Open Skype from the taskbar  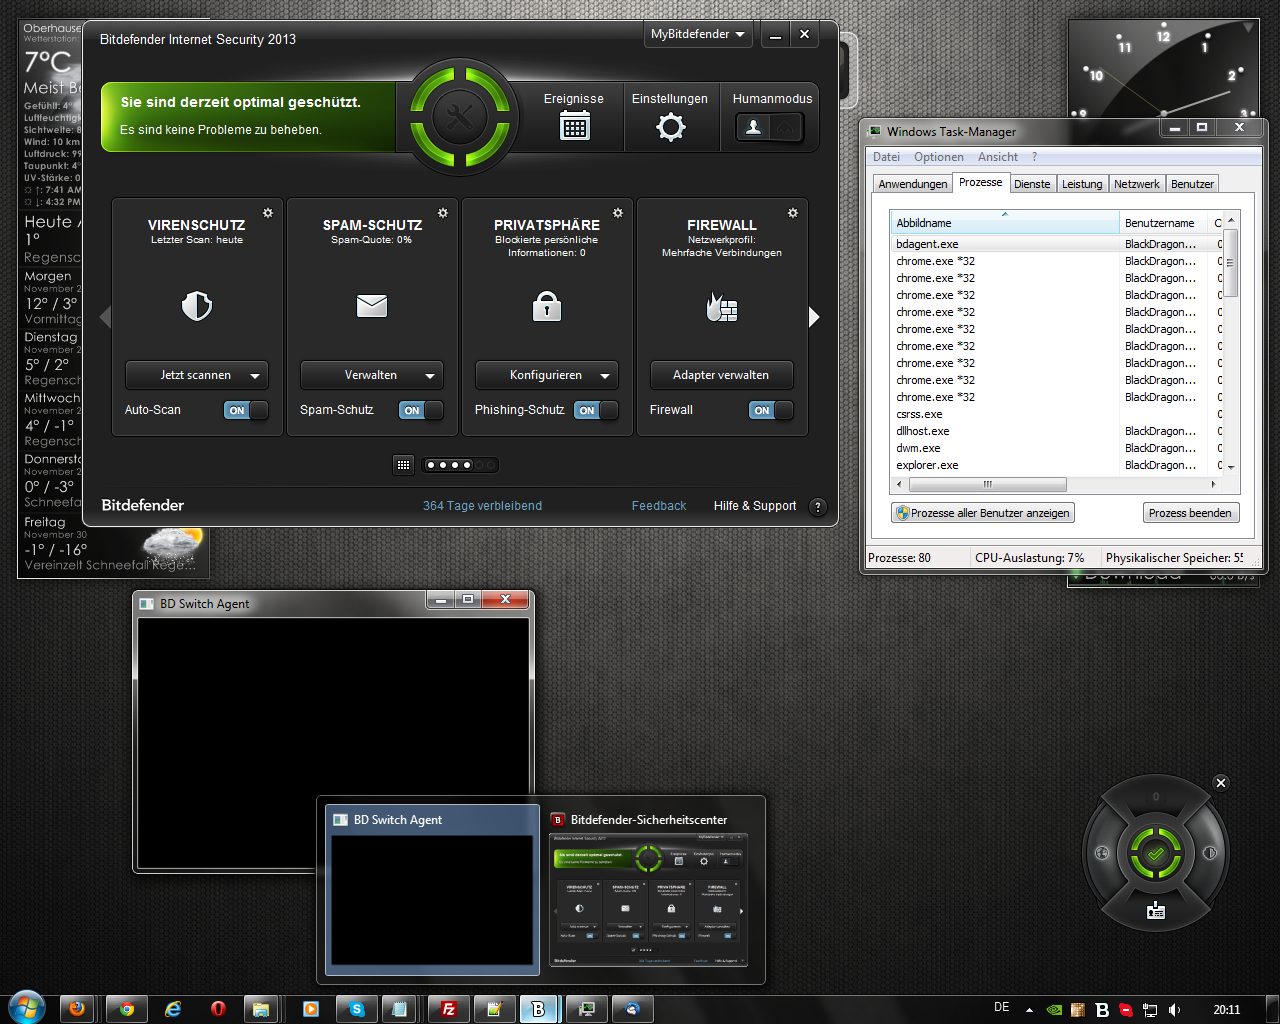[x=357, y=1009]
